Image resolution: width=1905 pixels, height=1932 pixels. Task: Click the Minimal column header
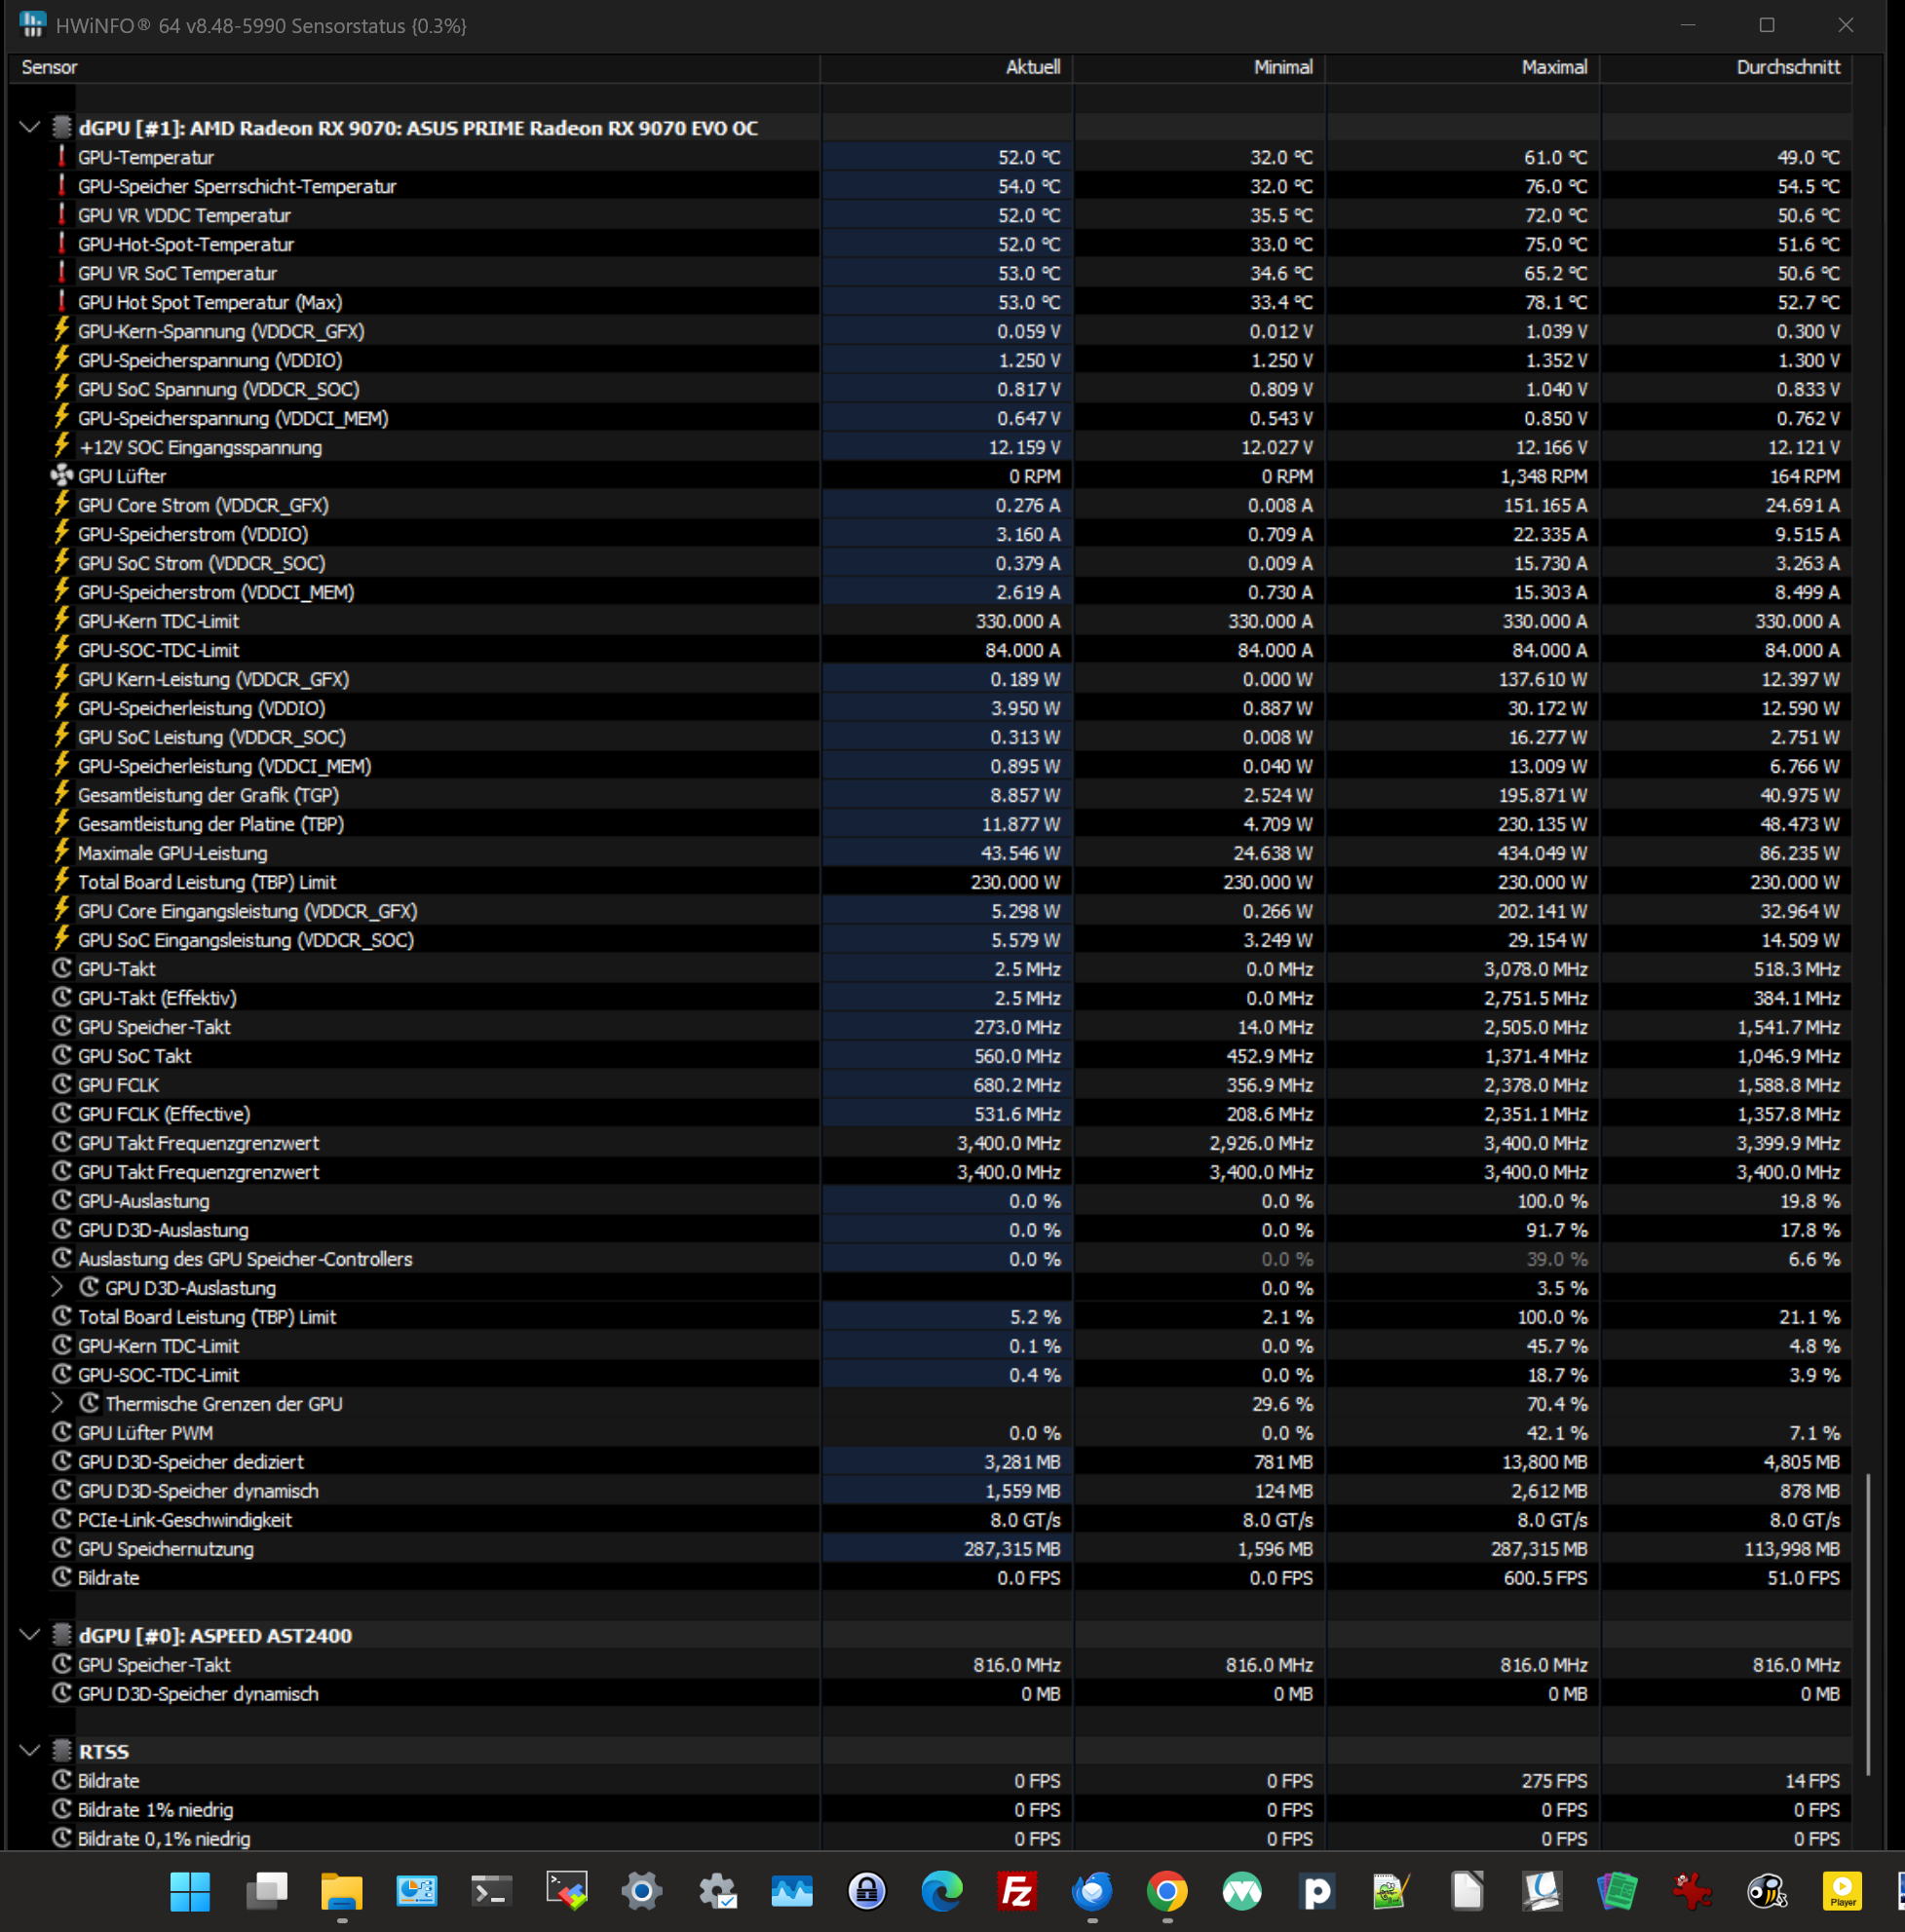(1199, 67)
